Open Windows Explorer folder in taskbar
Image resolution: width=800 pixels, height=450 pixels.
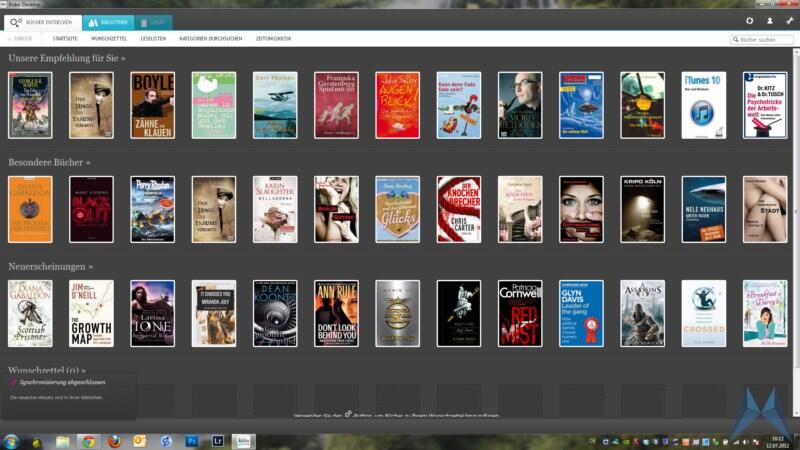63,441
